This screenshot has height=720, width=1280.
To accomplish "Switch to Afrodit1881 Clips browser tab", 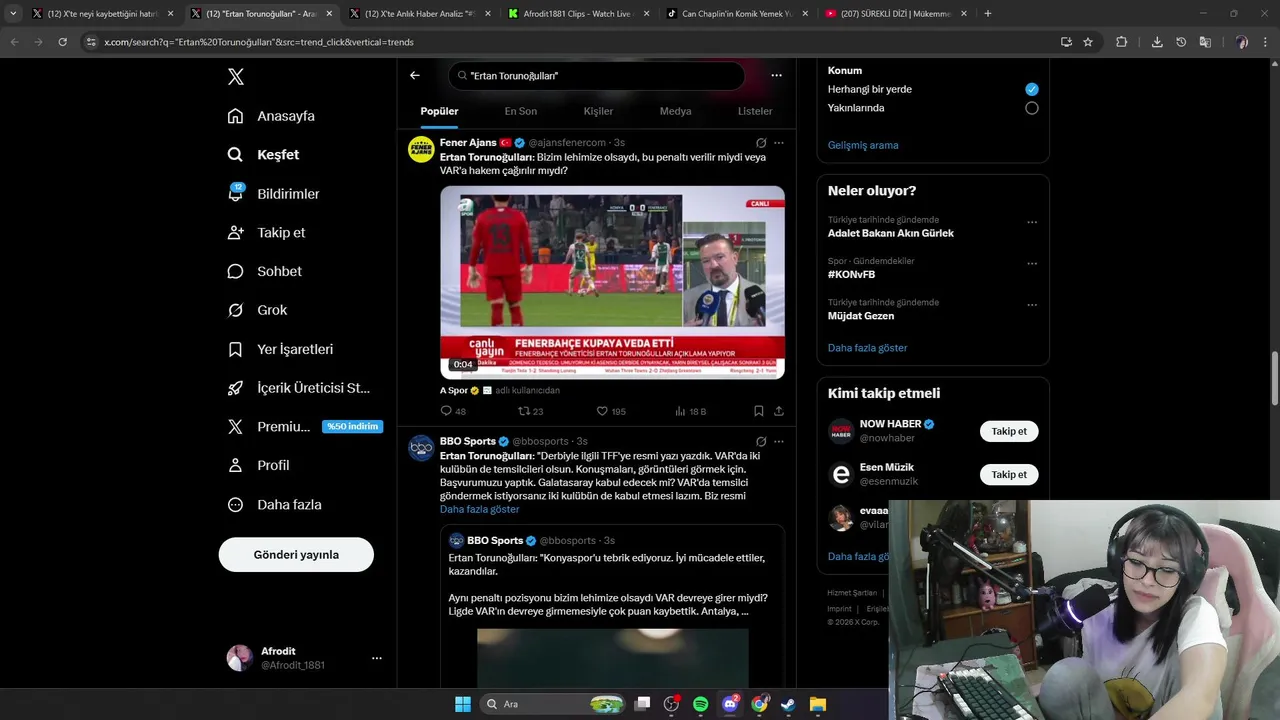I will point(579,14).
